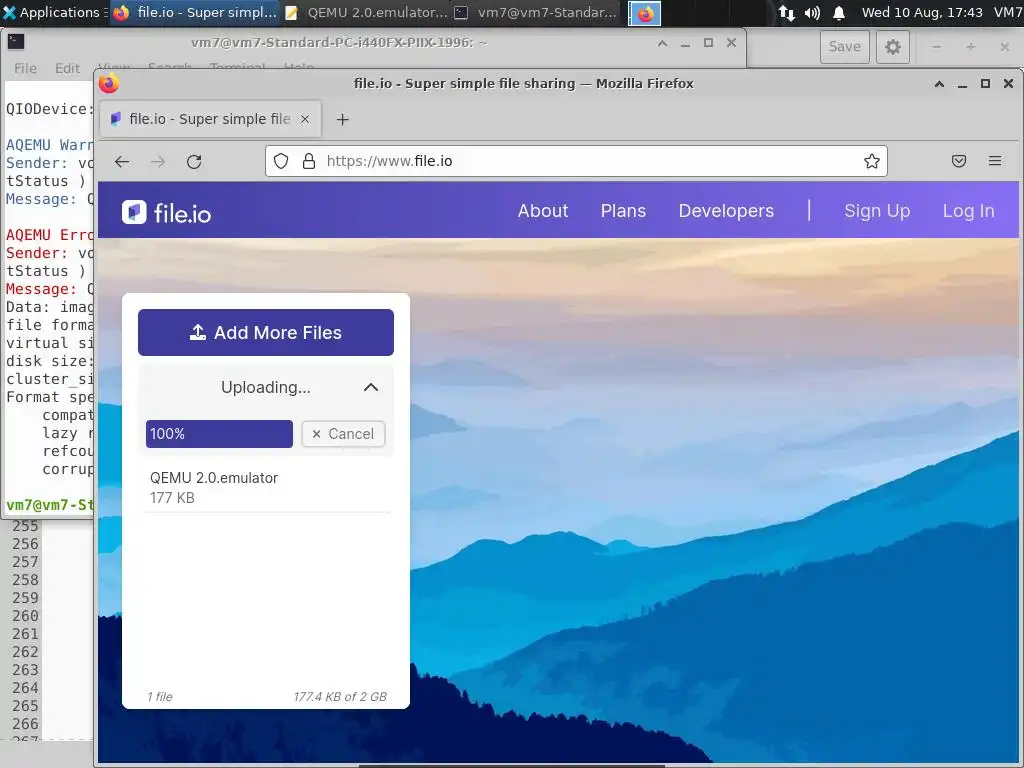Viewport: 1024px width, 768px height.
Task: Open the Edit menu in terminal window
Action: [x=67, y=68]
